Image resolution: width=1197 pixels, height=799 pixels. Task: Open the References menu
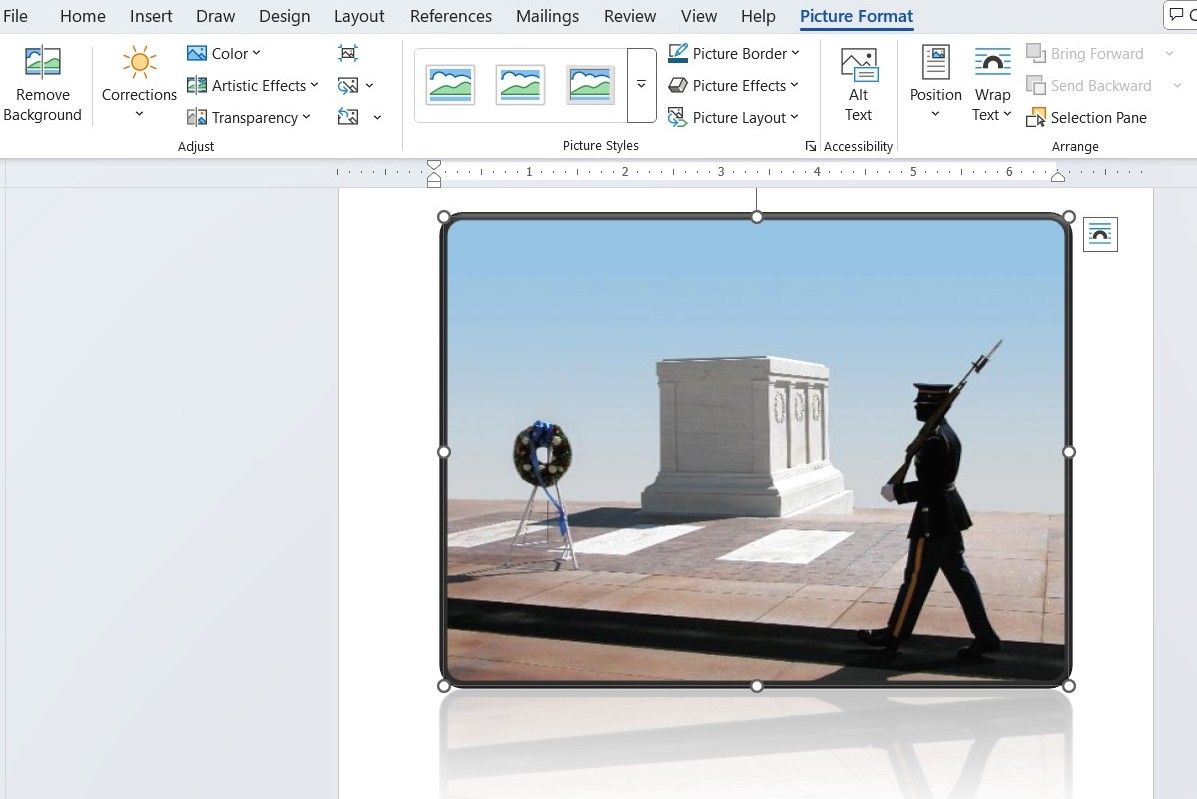(x=450, y=16)
